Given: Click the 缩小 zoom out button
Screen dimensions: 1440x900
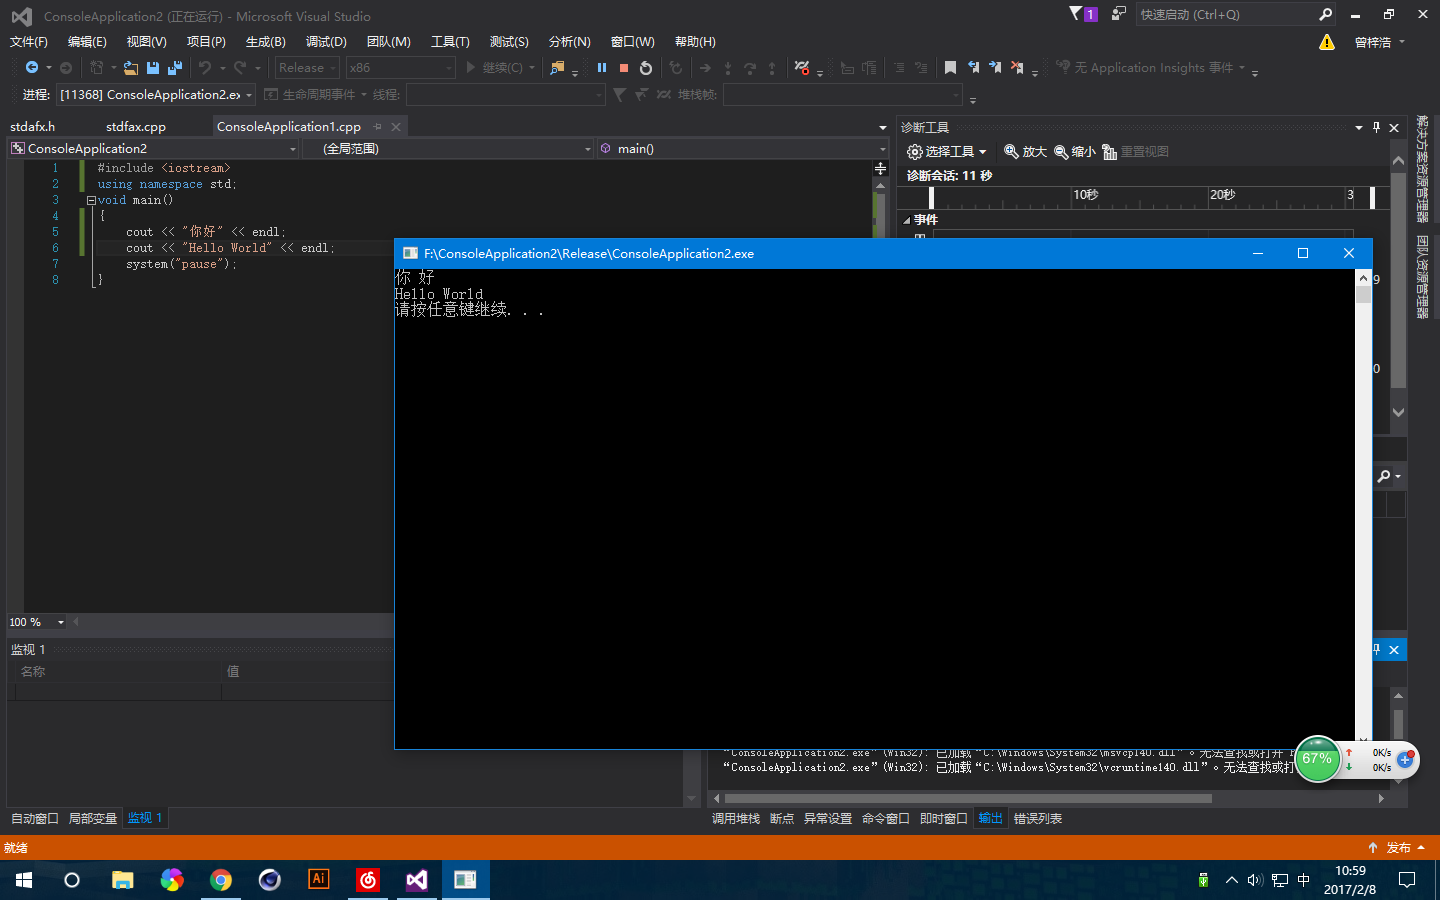Looking at the screenshot, I should 1075,152.
